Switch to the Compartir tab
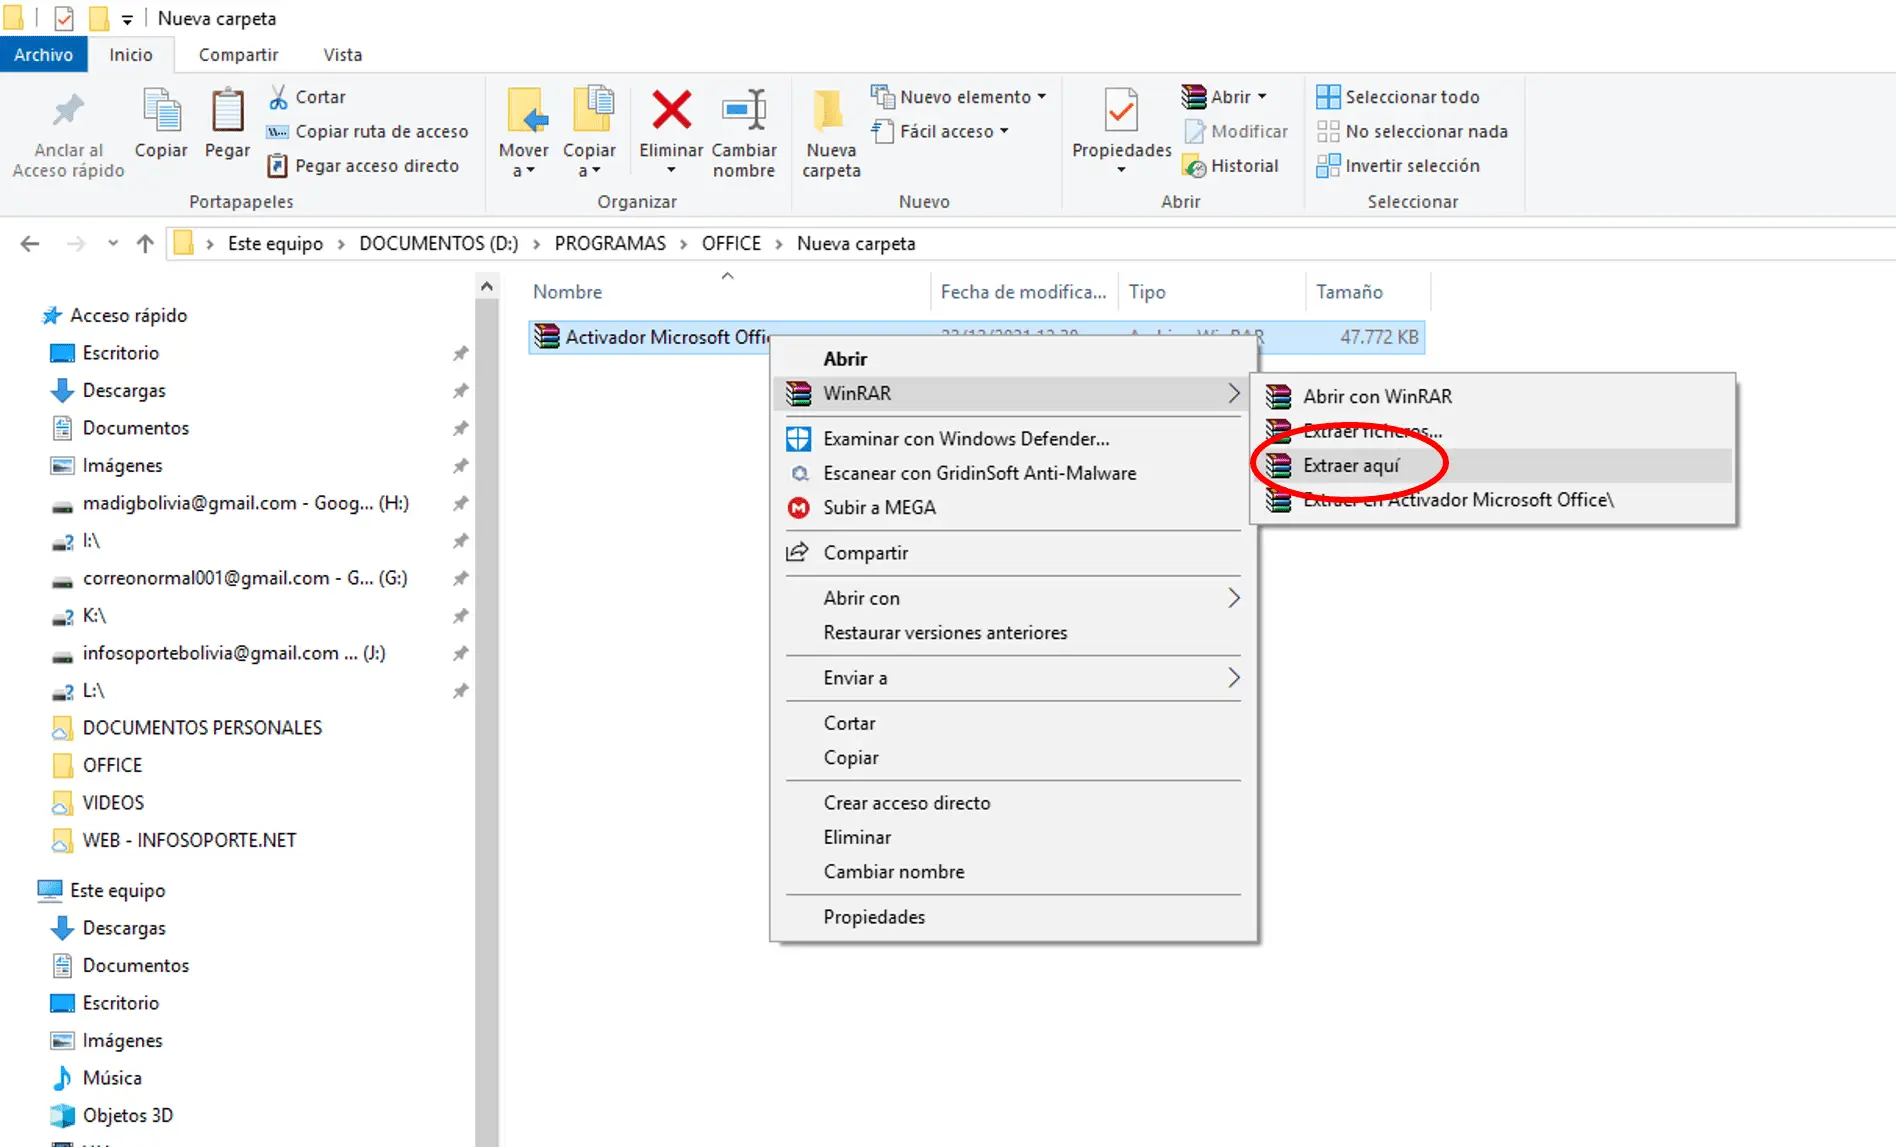Viewport: 1896px width, 1147px height. (x=238, y=55)
